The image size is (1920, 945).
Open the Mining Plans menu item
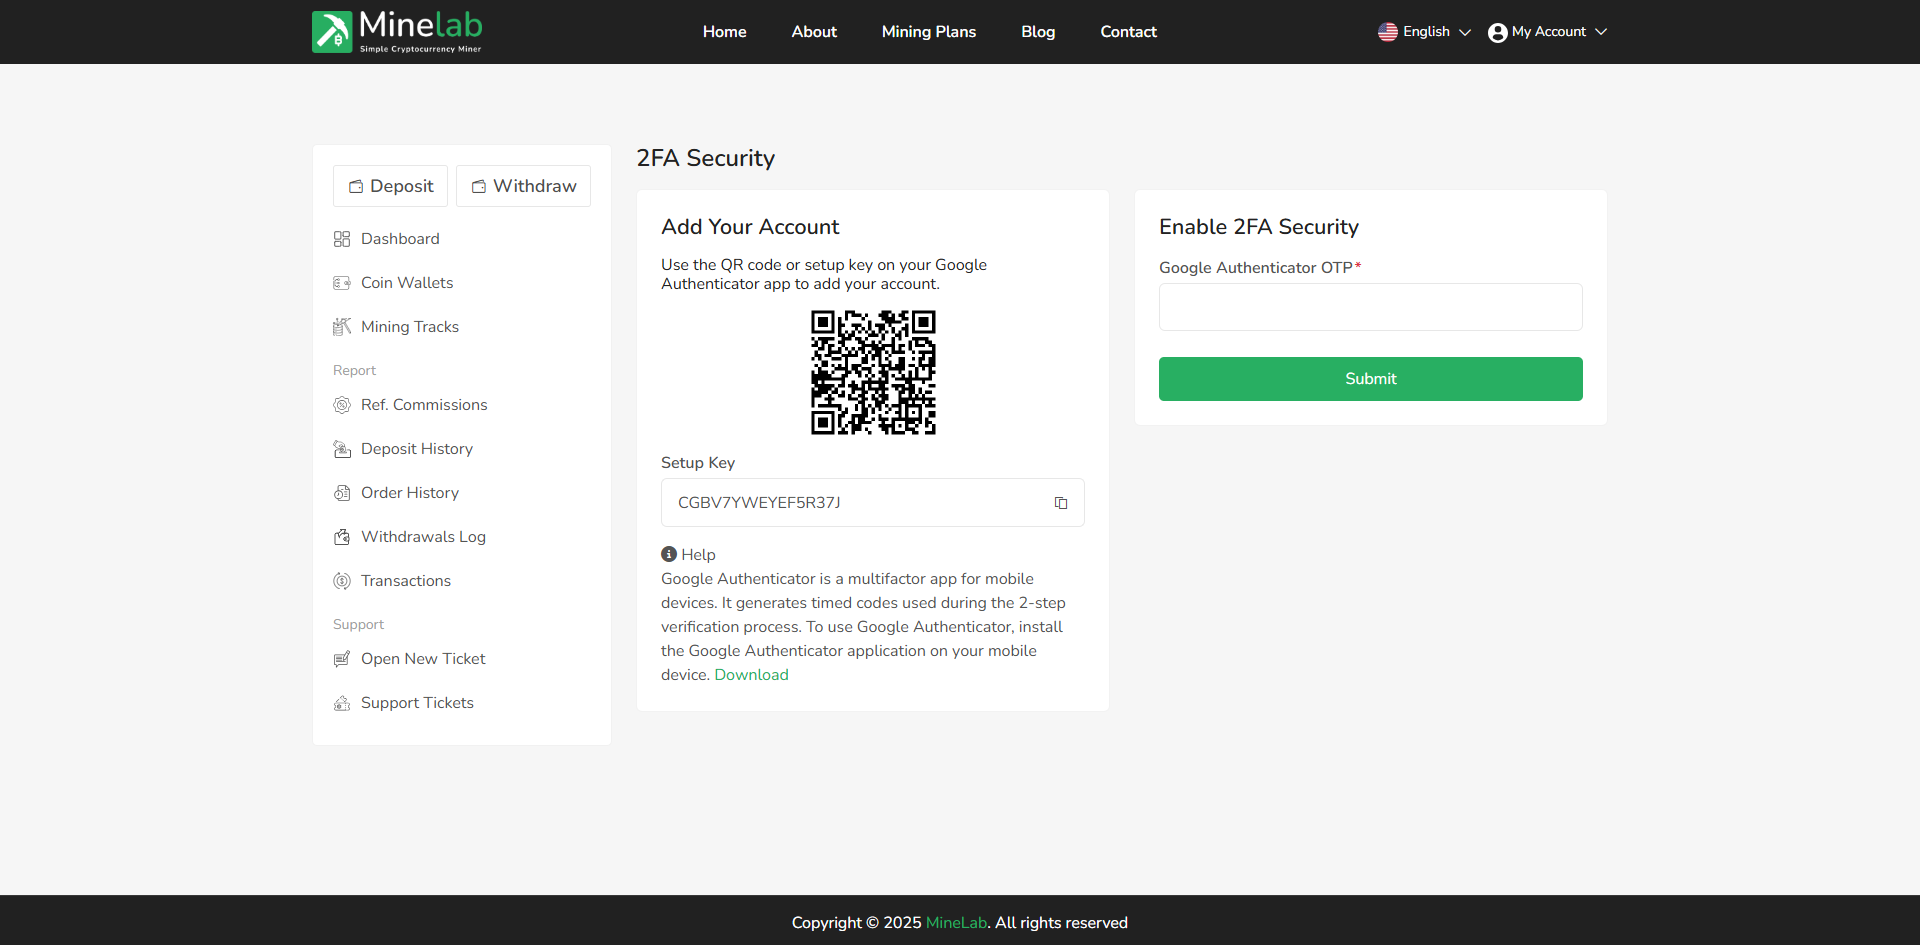928,32
